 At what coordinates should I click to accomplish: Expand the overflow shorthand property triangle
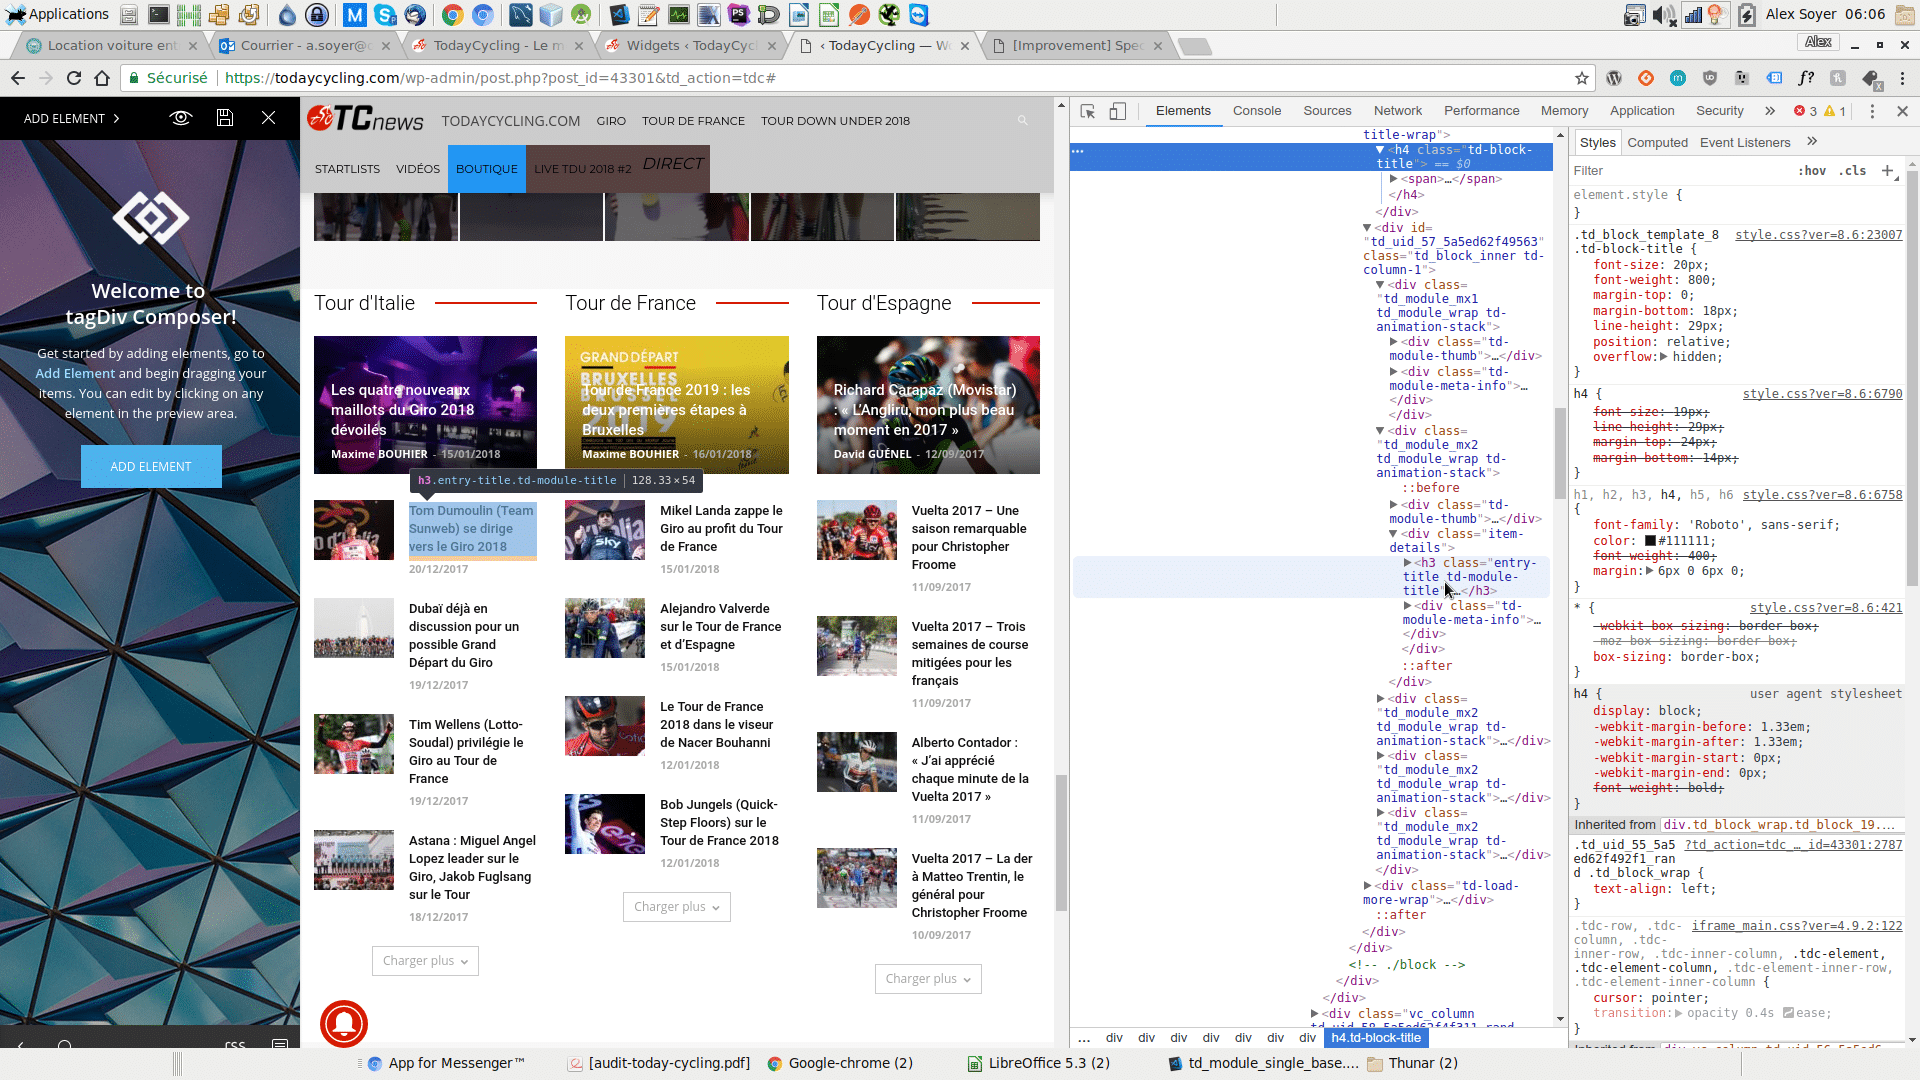pos(1663,357)
